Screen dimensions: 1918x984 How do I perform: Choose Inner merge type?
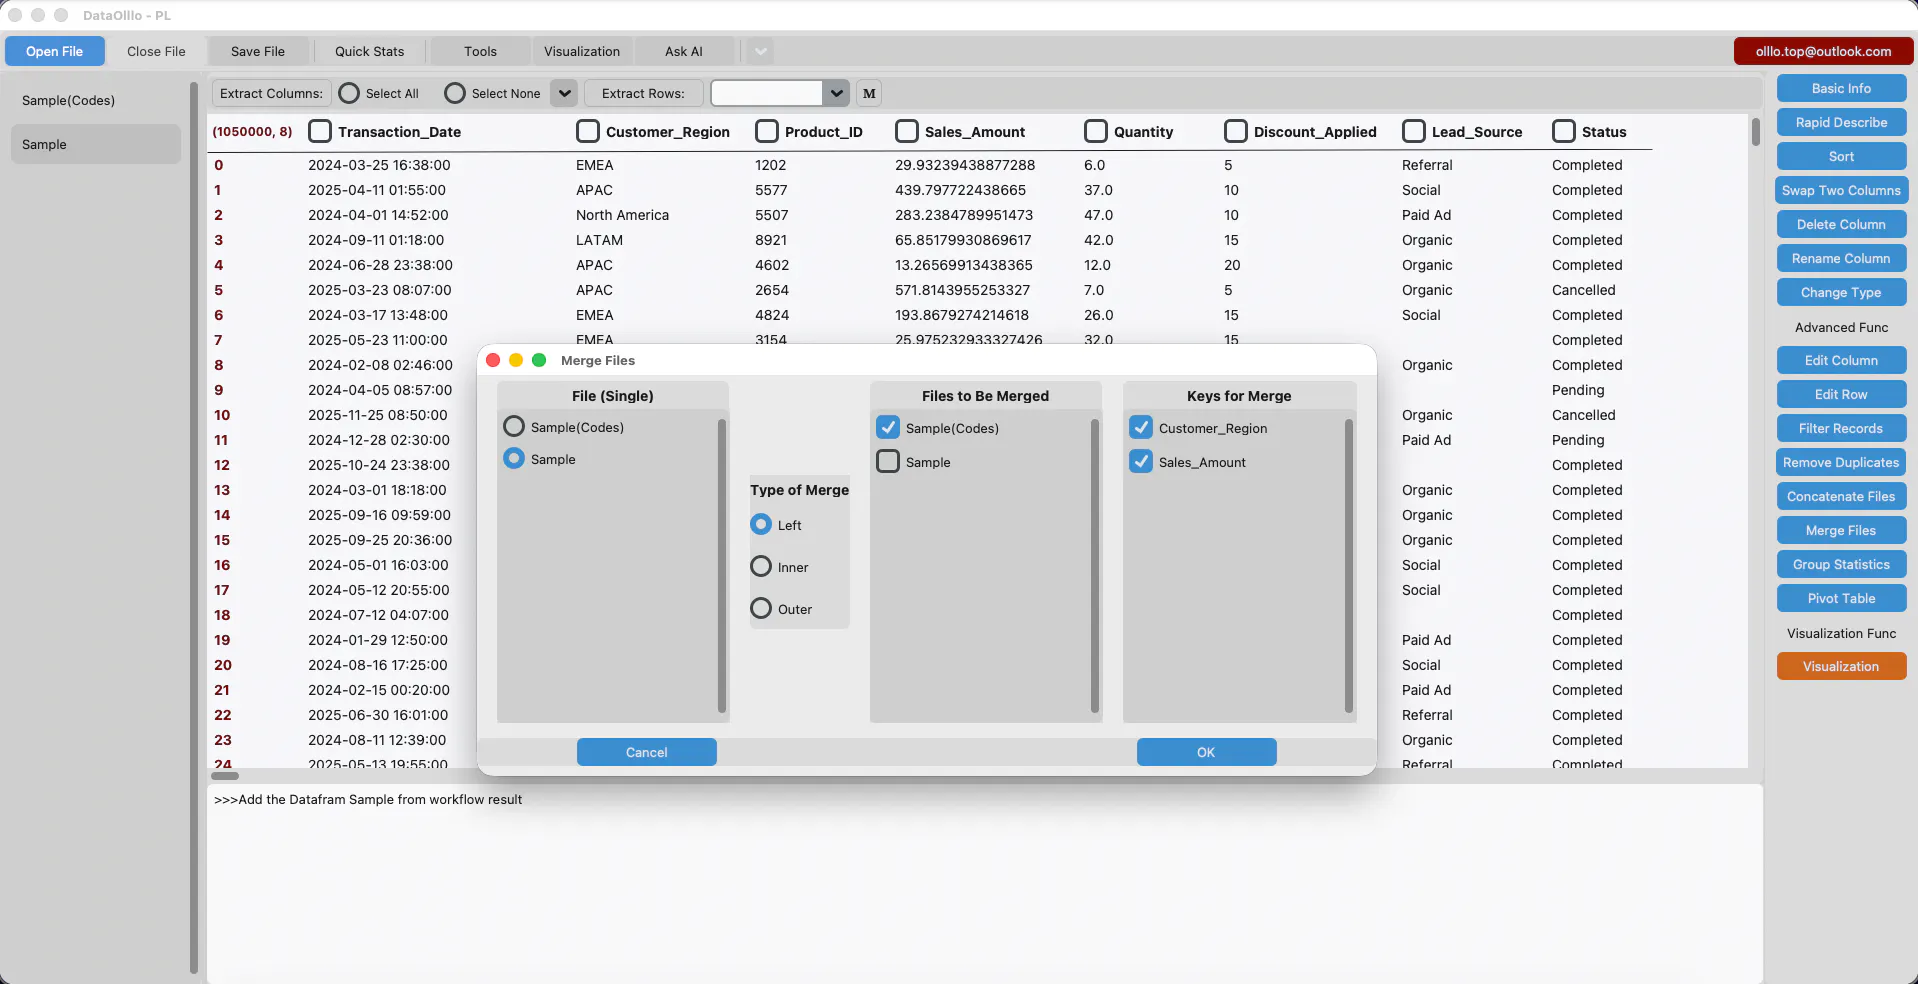(x=761, y=566)
